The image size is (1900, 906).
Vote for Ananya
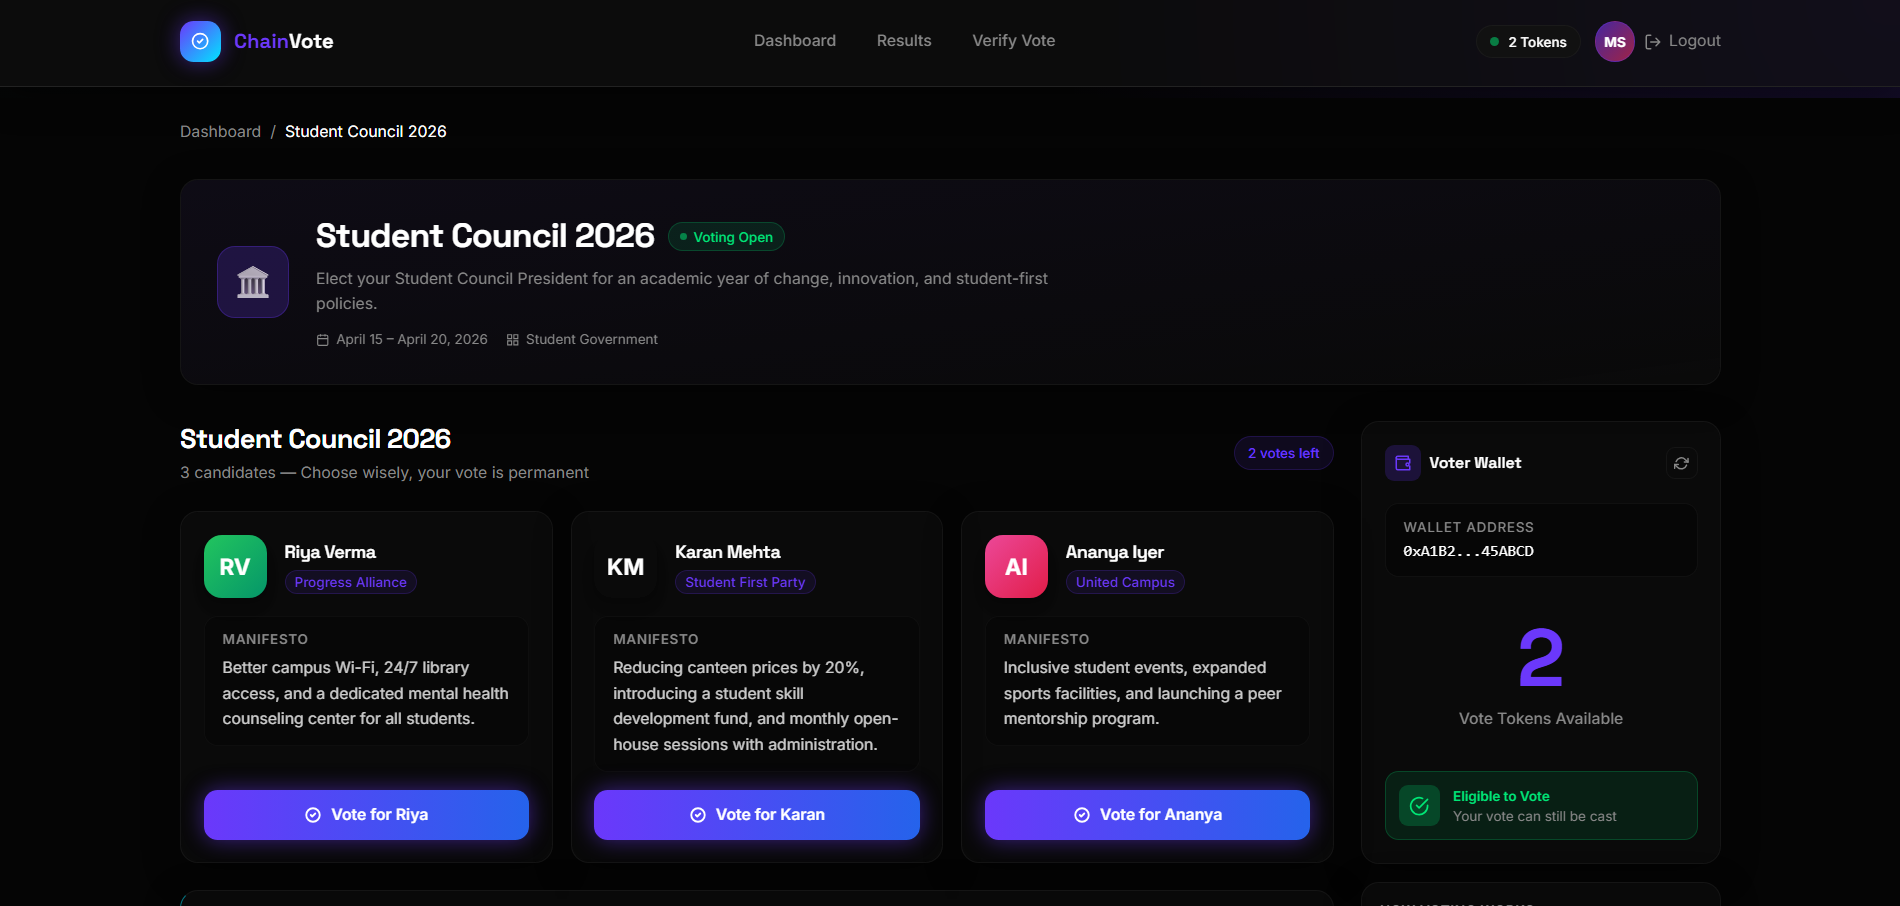click(x=1147, y=815)
